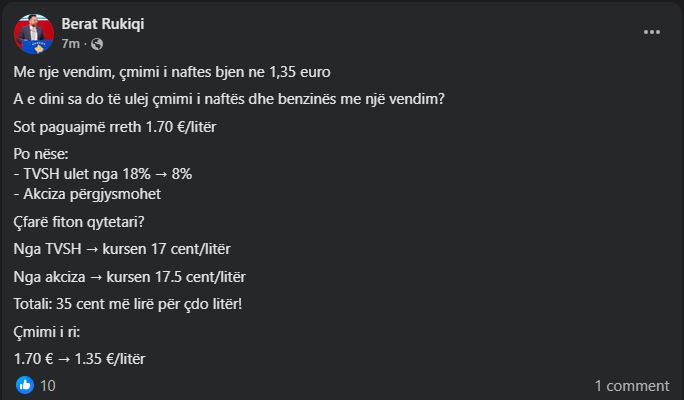Click the blue thumbs-up reaction icon
This screenshot has height=400, width=684.
point(24,385)
